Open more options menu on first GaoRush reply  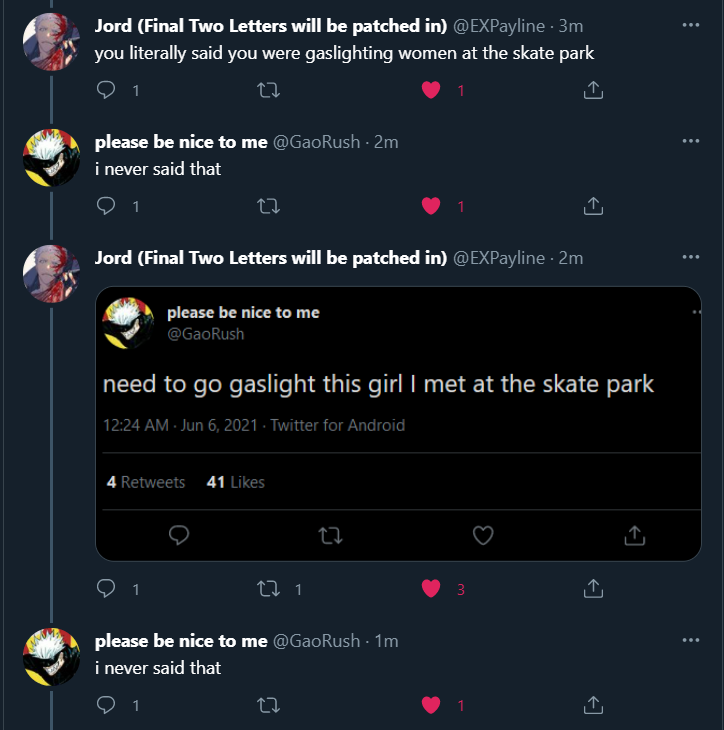(x=690, y=141)
